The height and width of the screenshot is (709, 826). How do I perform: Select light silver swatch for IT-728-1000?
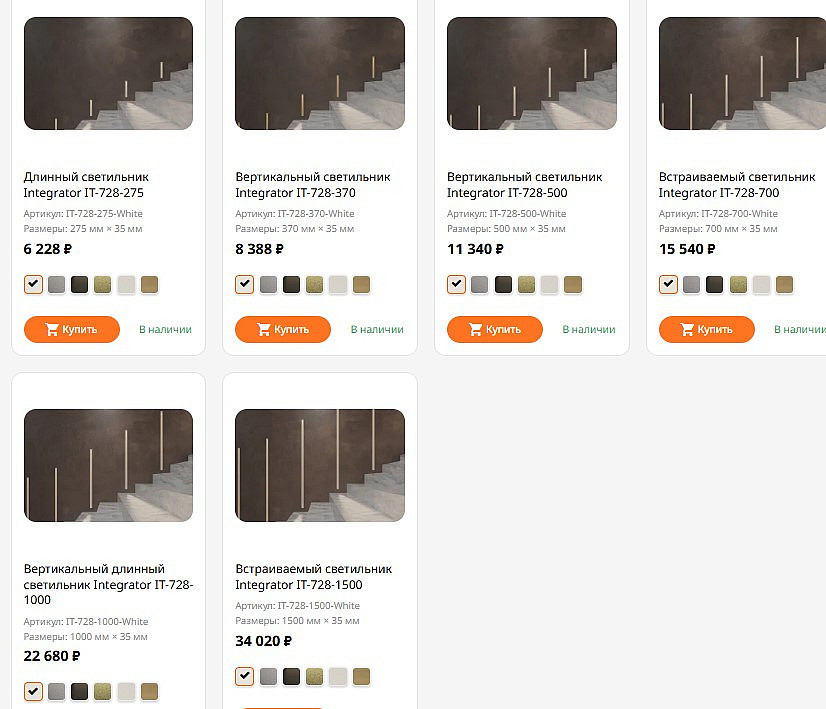126,691
